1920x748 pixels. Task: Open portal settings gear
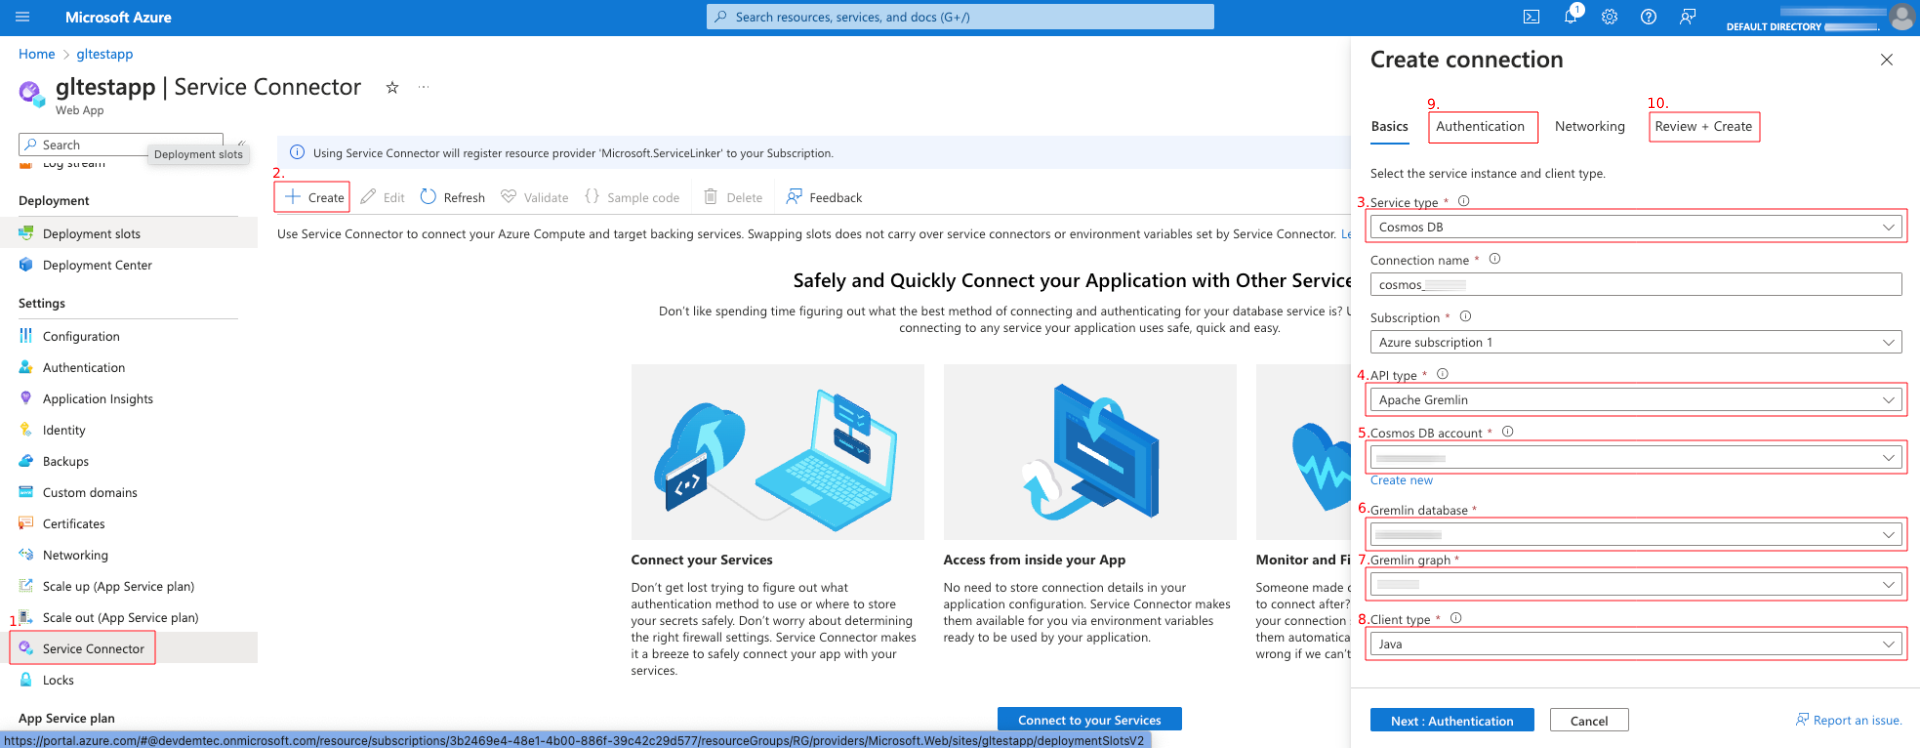(x=1609, y=17)
